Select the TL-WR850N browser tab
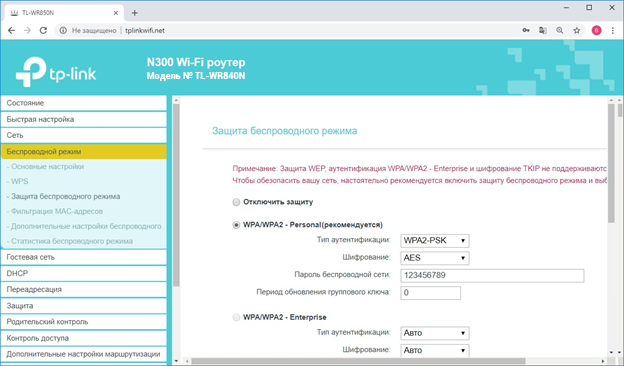 (x=64, y=13)
